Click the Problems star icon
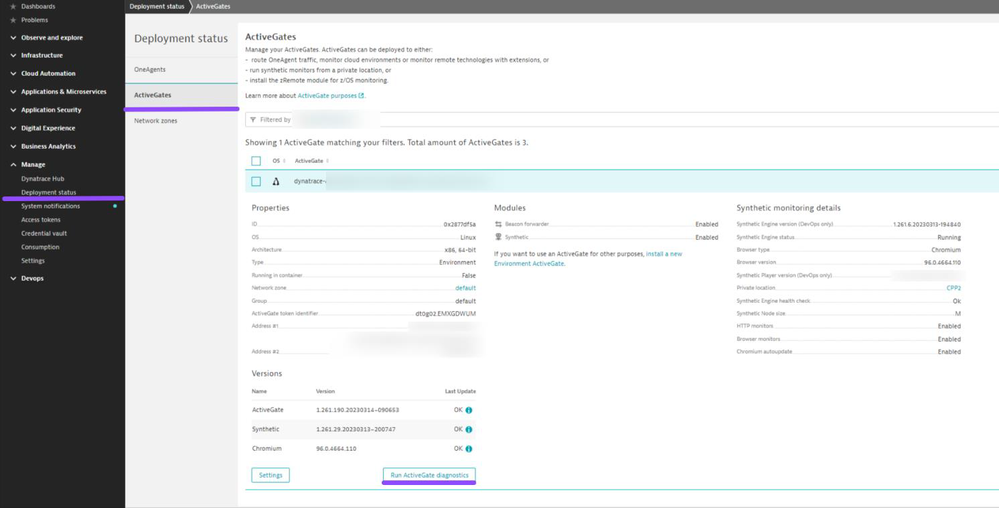 click(x=12, y=20)
